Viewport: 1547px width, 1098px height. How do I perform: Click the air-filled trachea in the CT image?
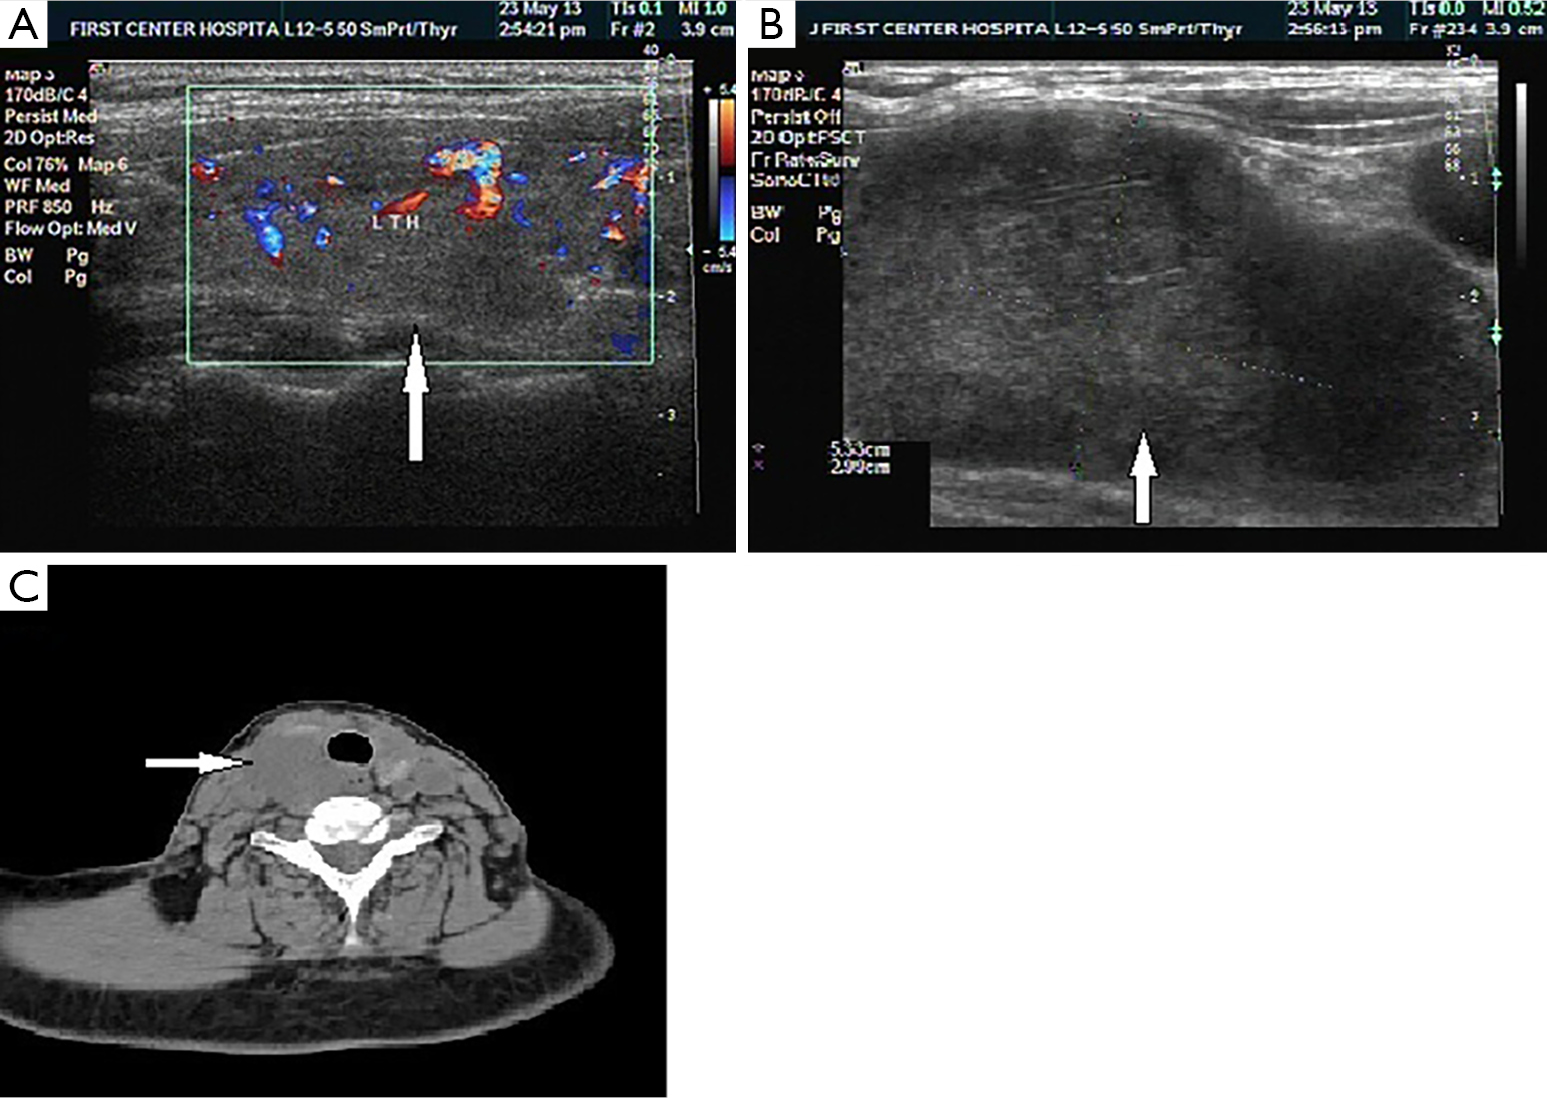[x=351, y=747]
